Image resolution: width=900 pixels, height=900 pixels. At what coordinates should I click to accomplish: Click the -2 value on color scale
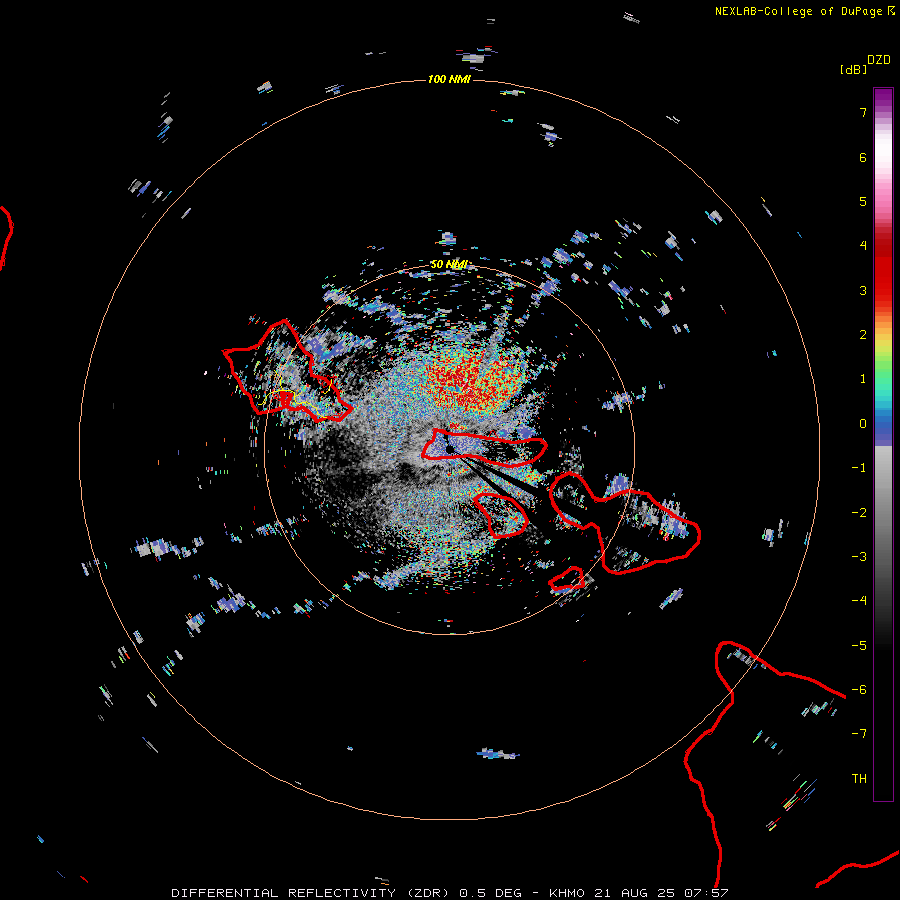click(859, 513)
